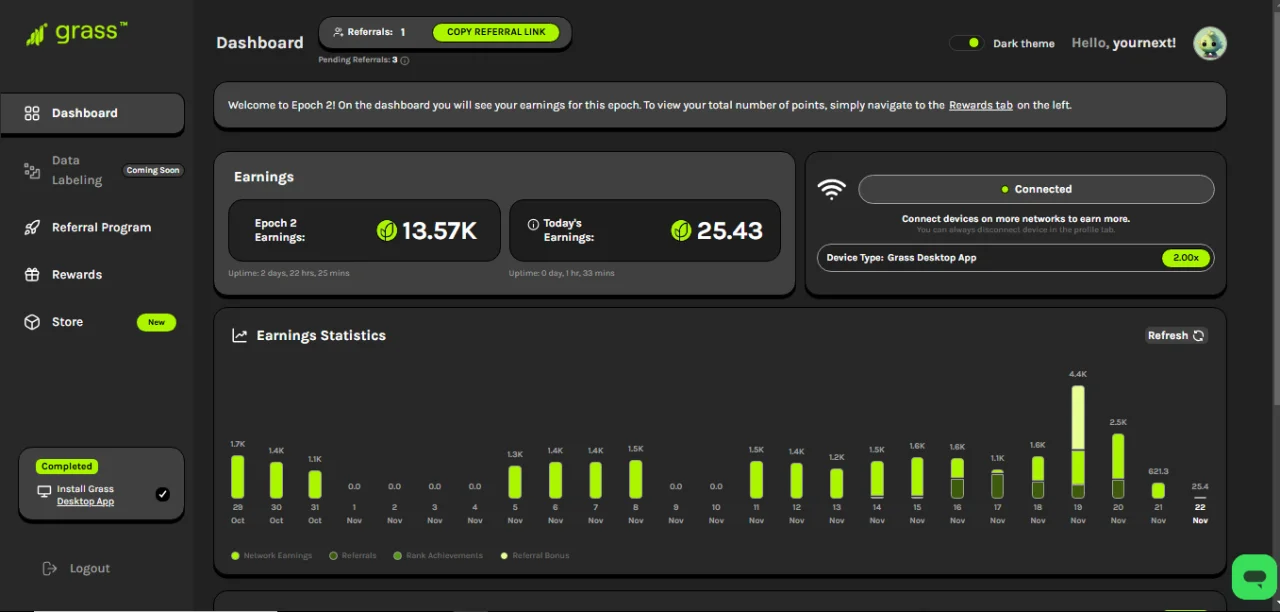The width and height of the screenshot is (1280, 612).
Task: Click the 19 Nov 4.4K bar
Action: 1078,442
